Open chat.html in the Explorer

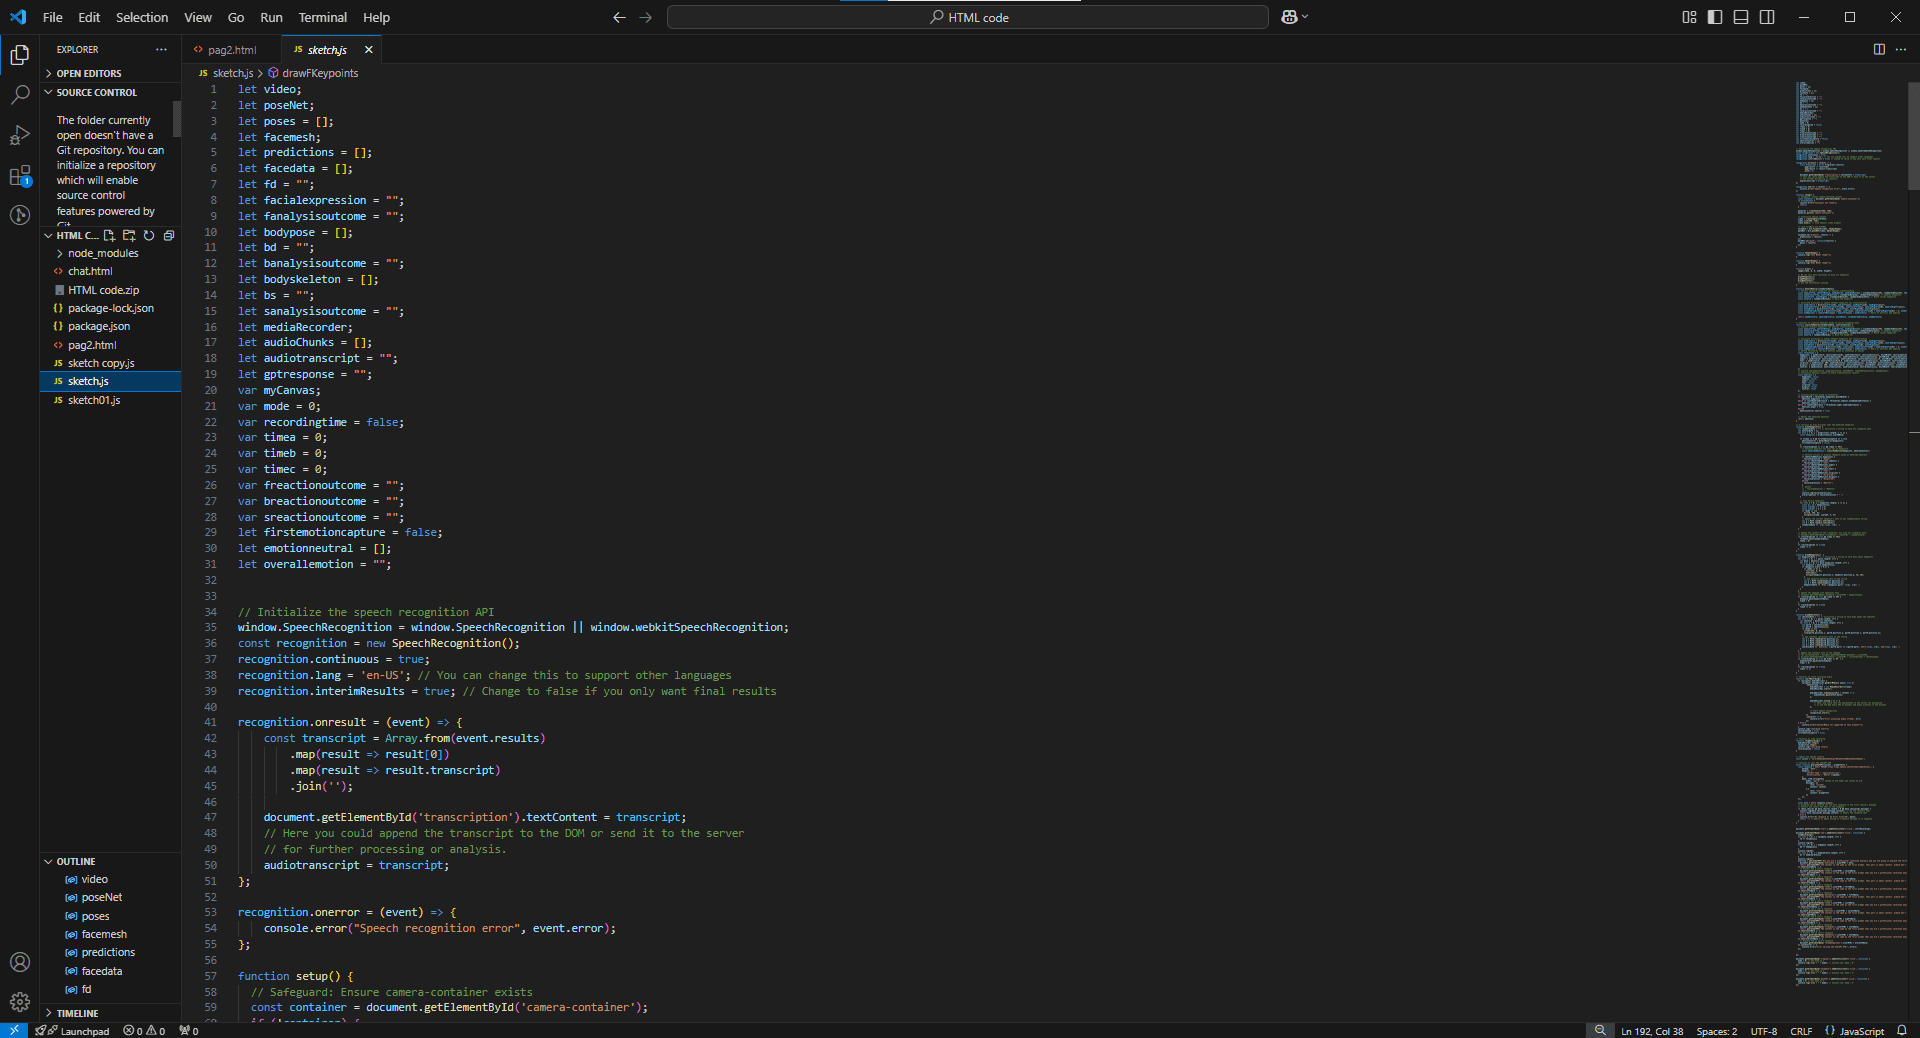coord(110,271)
